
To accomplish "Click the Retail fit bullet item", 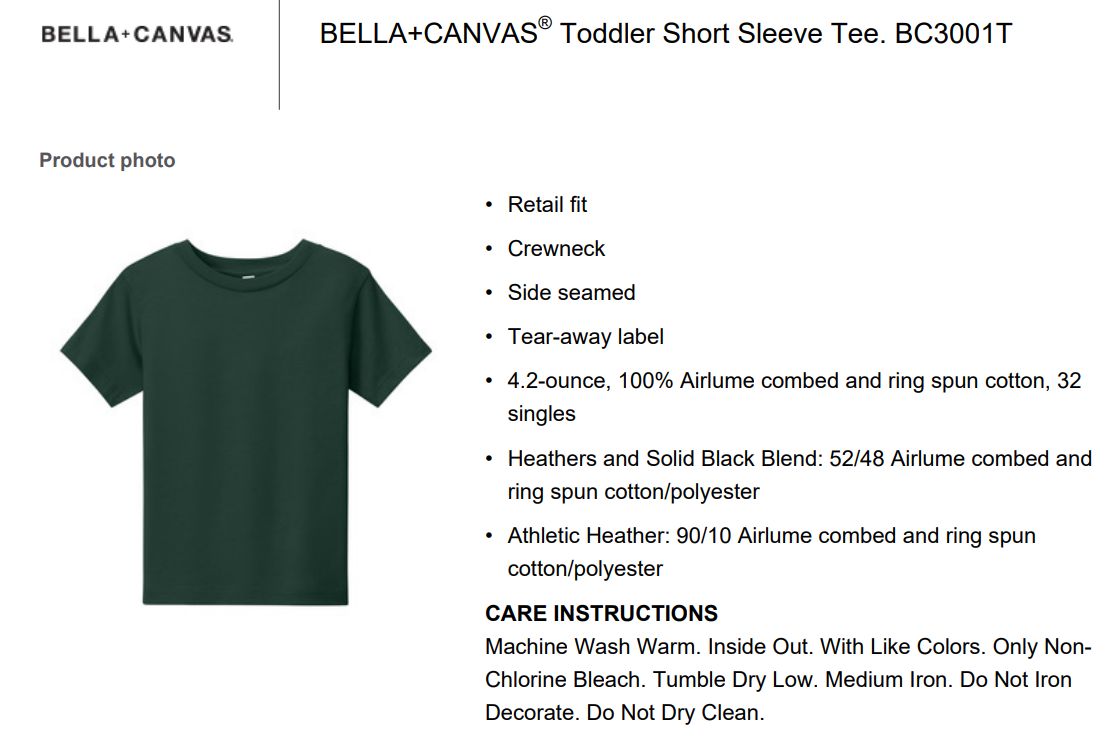I will tap(547, 205).
